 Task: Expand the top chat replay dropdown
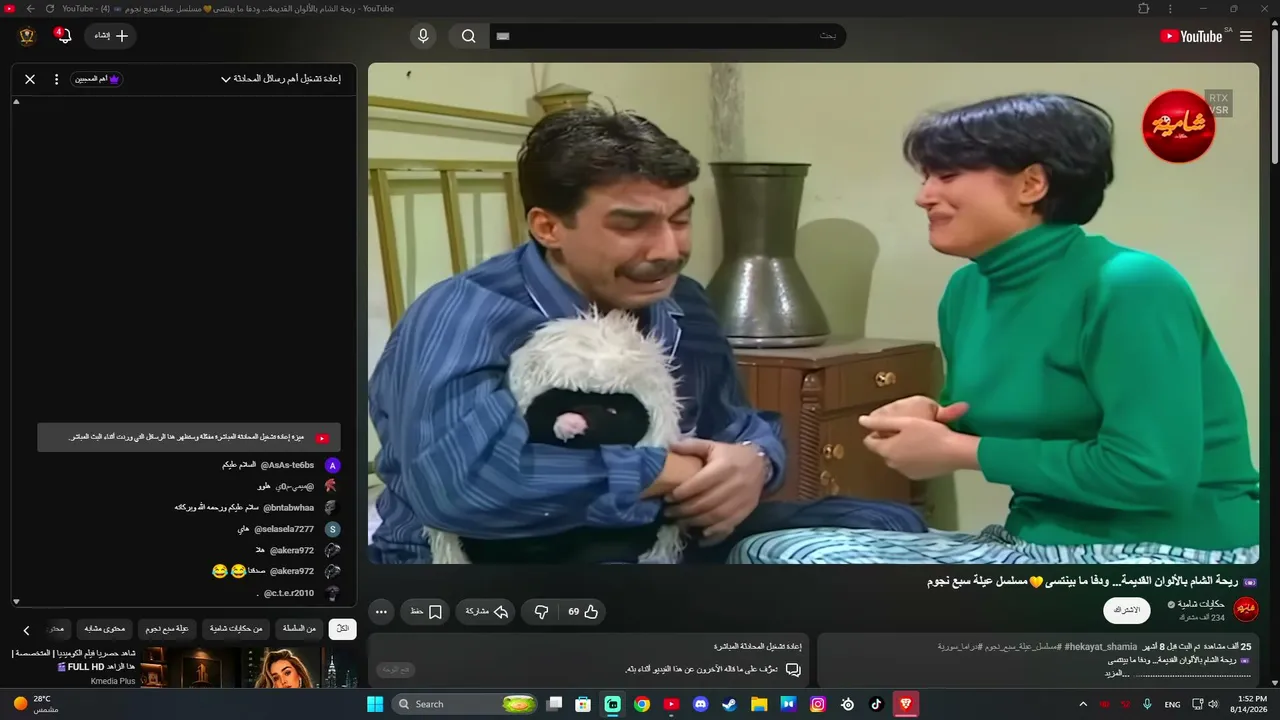pyautogui.click(x=281, y=79)
